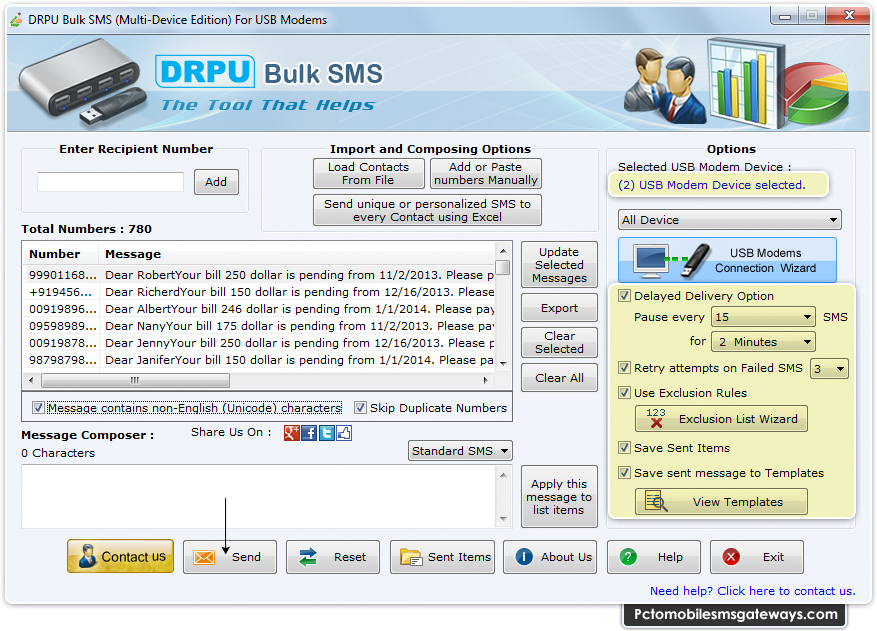Click the application icon in title bar

16,20
